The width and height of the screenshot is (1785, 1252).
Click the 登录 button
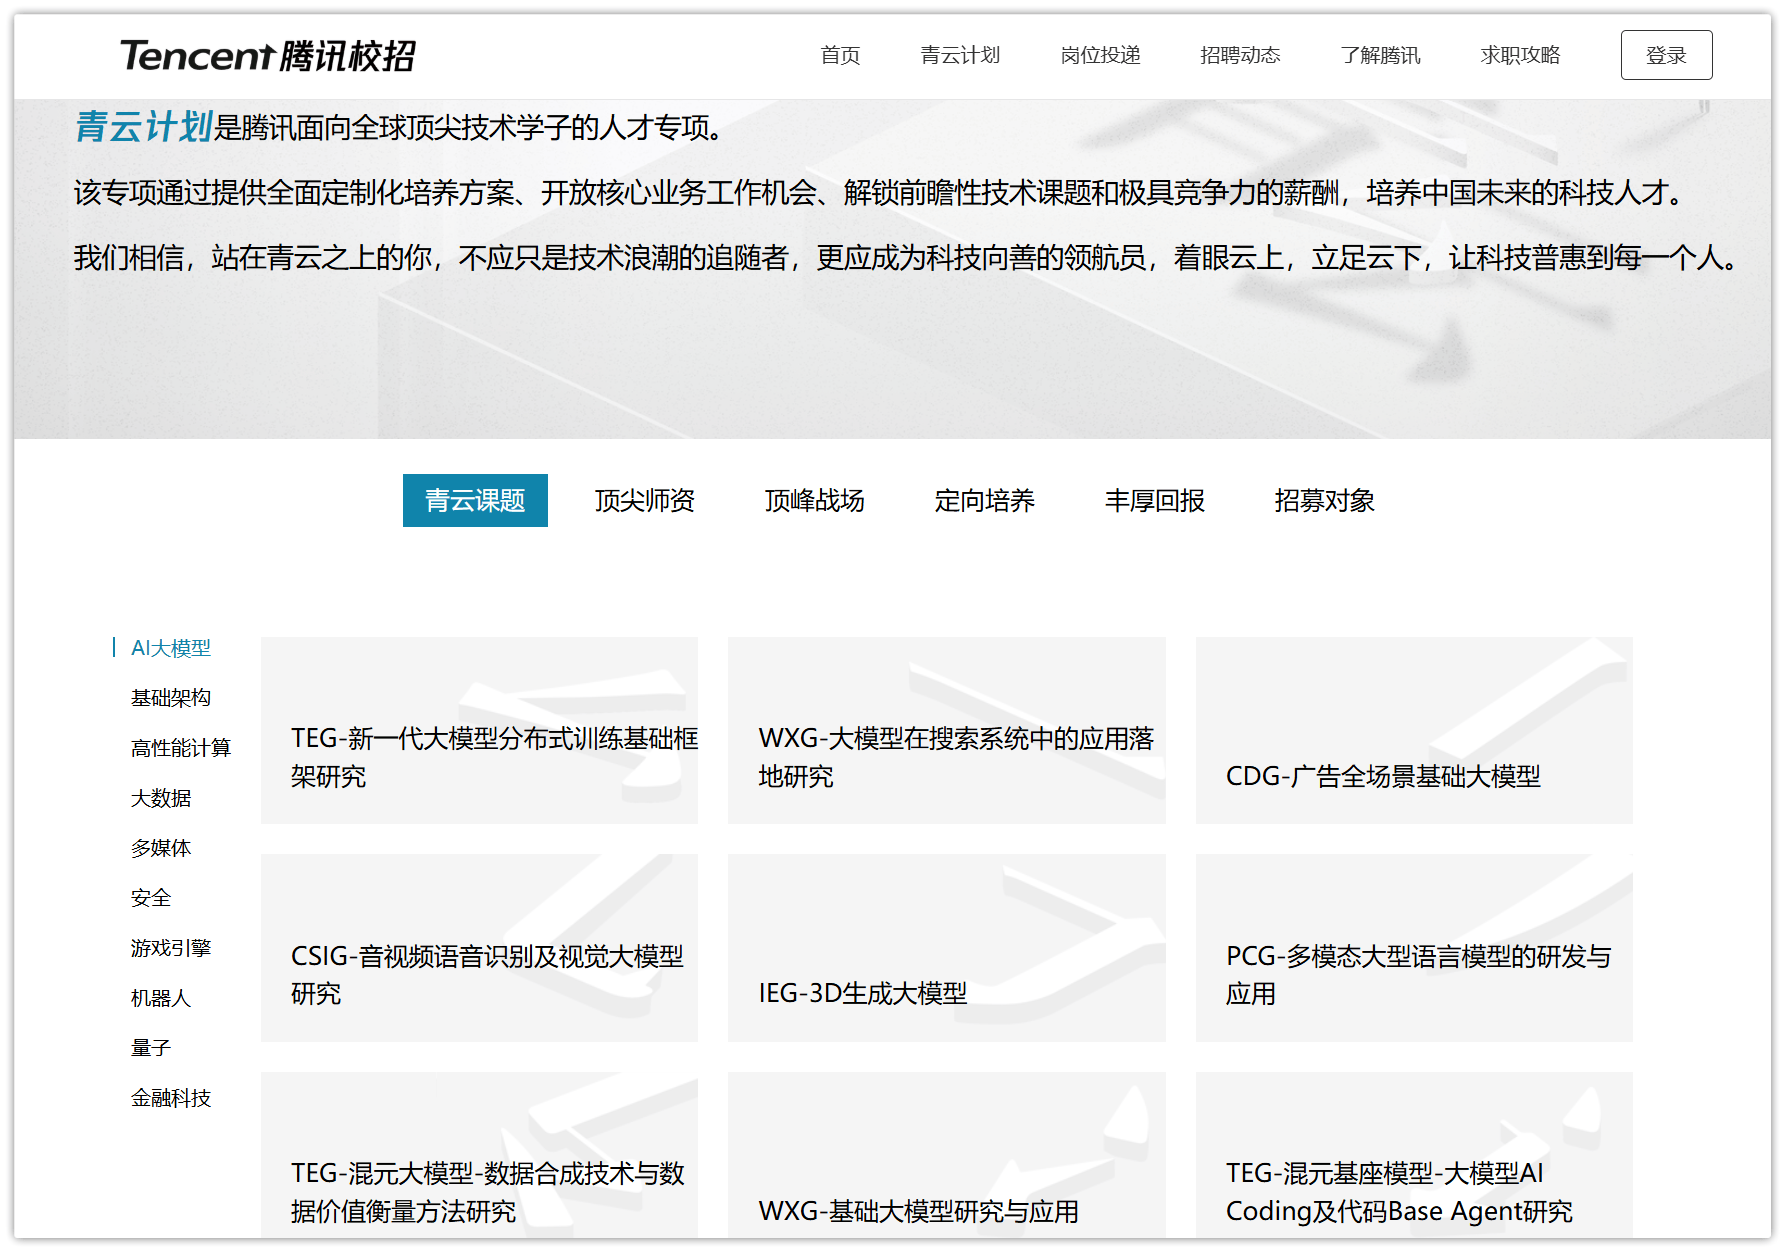[x=1666, y=55]
